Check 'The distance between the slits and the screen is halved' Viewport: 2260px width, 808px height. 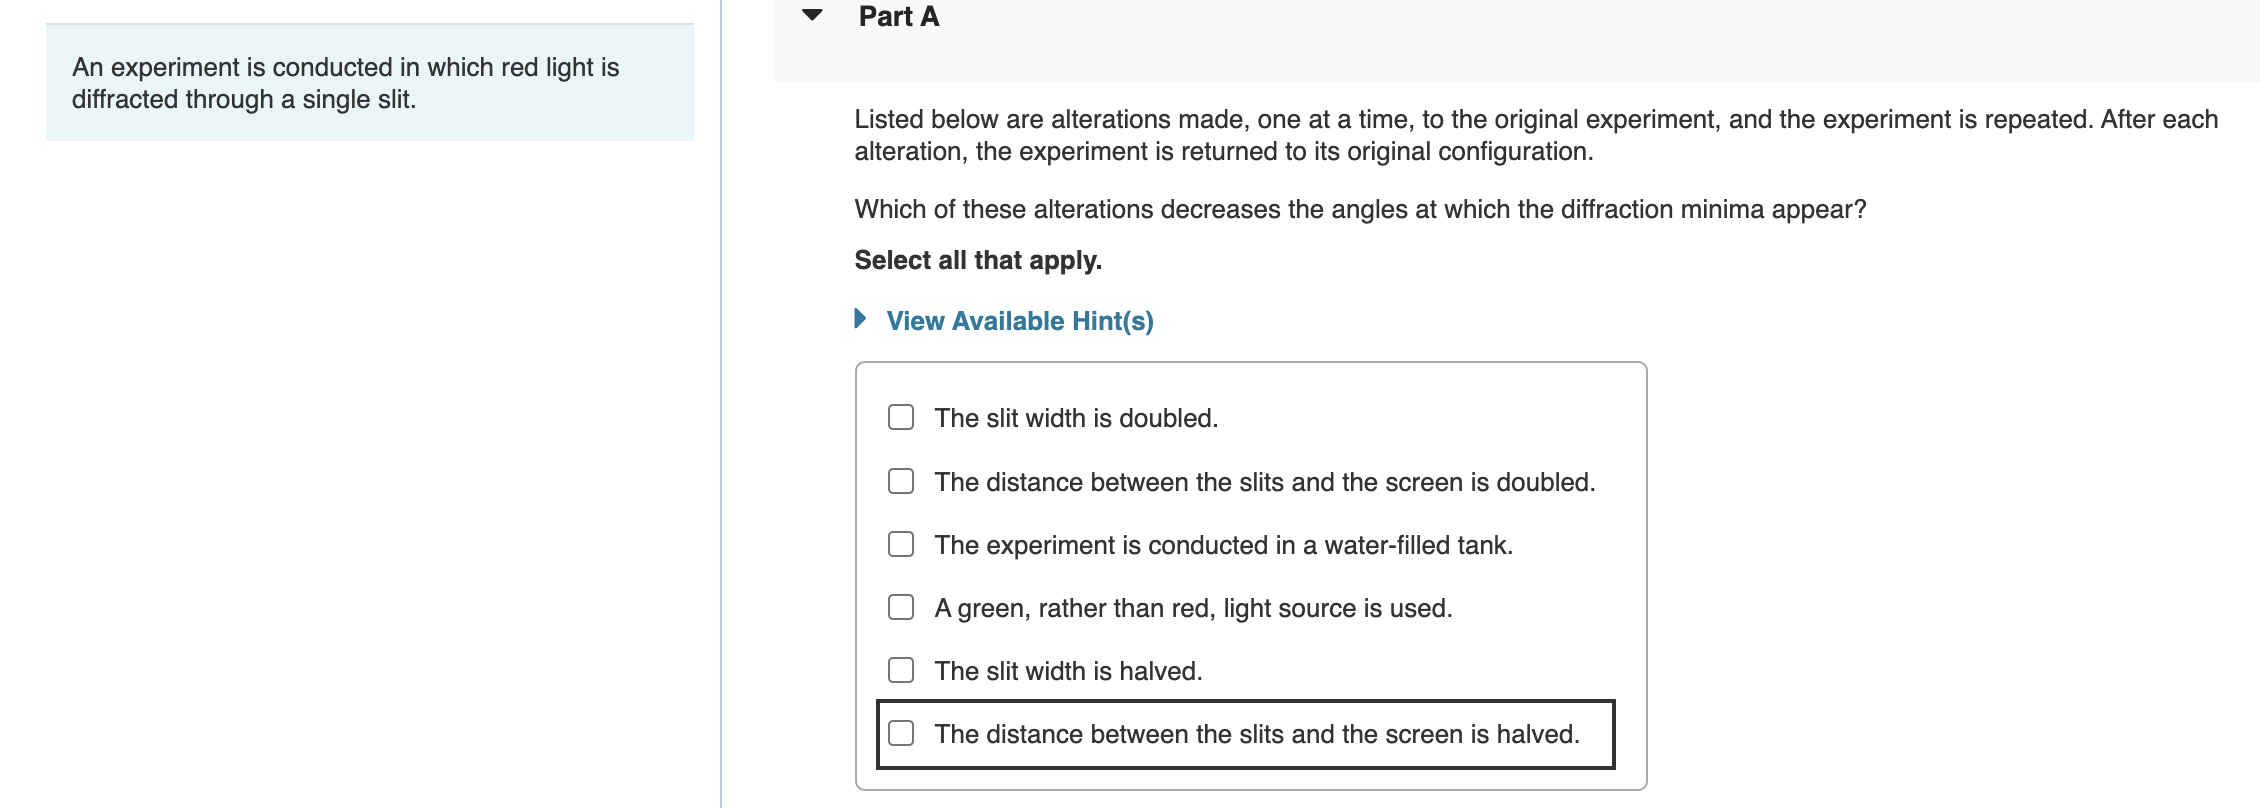[x=901, y=733]
